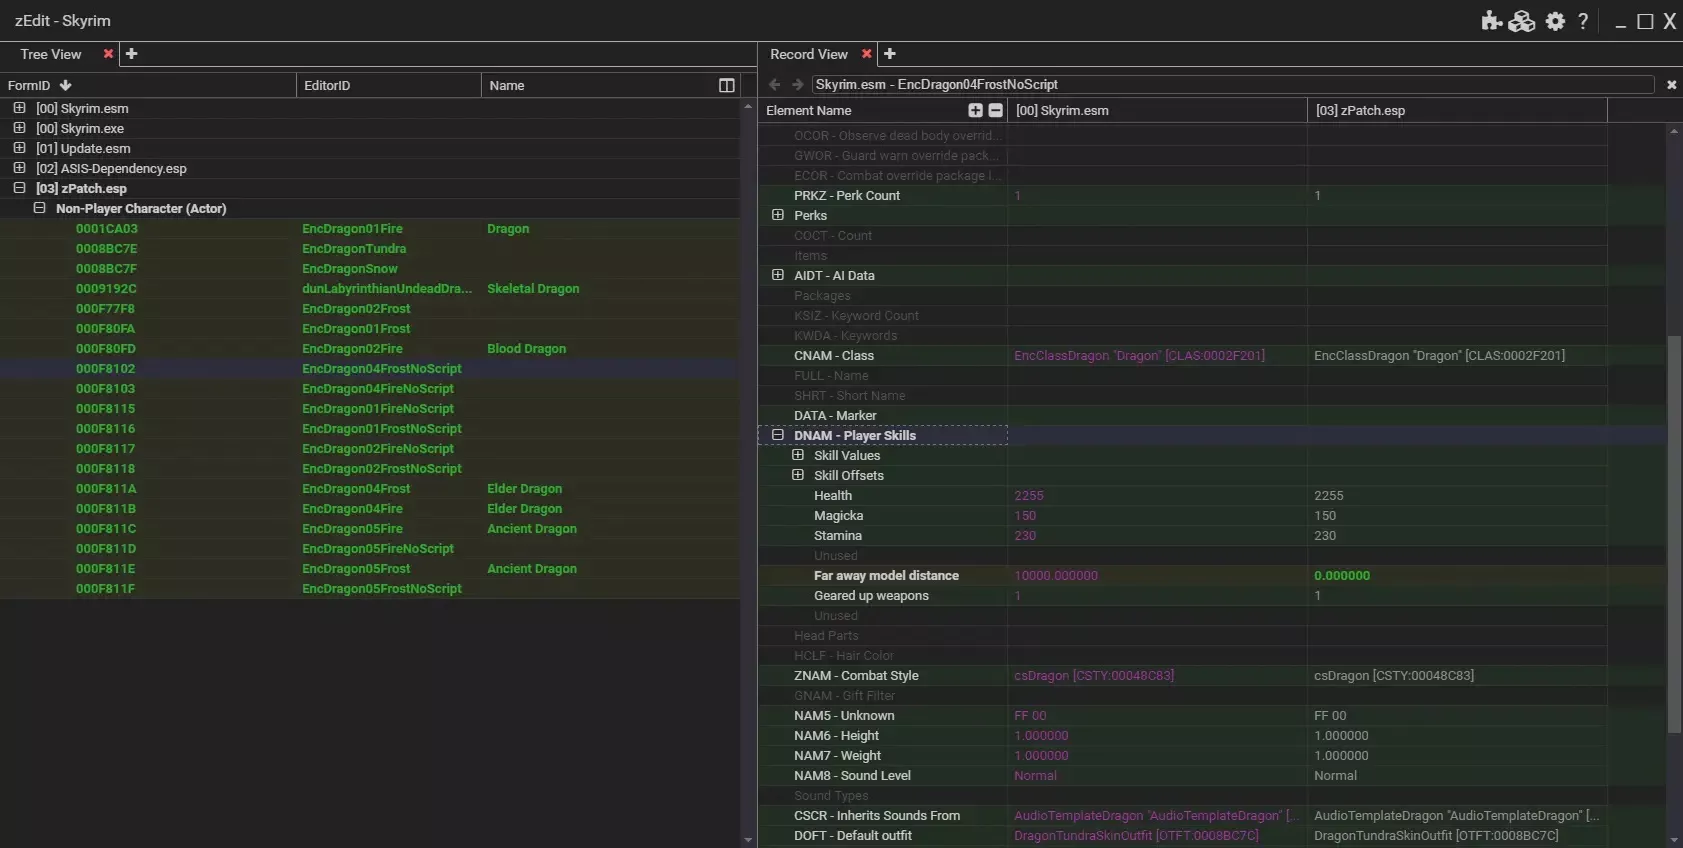Open the settings gear in title bar
This screenshot has height=848, width=1683.
[1555, 21]
